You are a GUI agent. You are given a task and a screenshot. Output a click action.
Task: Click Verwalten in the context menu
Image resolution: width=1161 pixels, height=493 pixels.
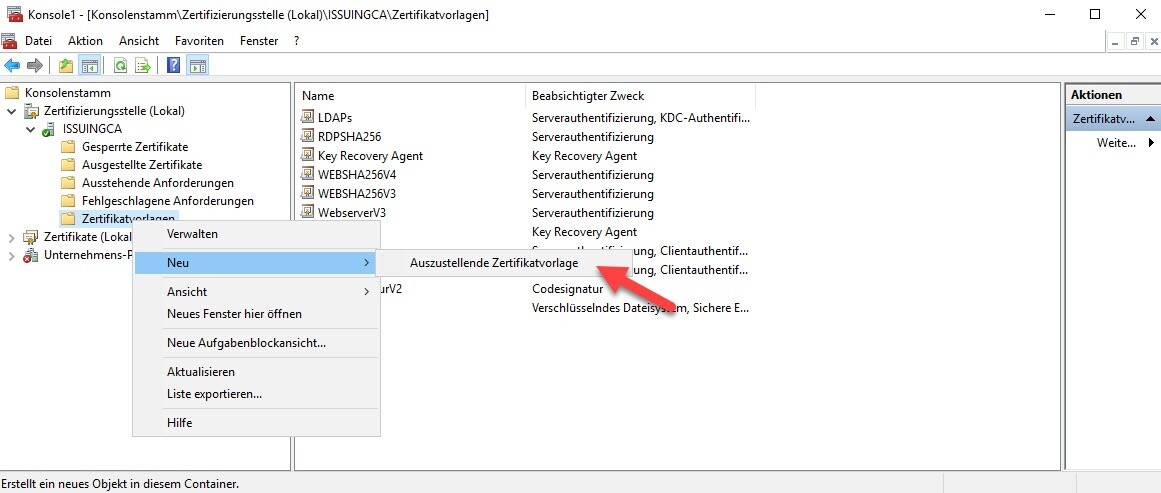pyautogui.click(x=192, y=234)
